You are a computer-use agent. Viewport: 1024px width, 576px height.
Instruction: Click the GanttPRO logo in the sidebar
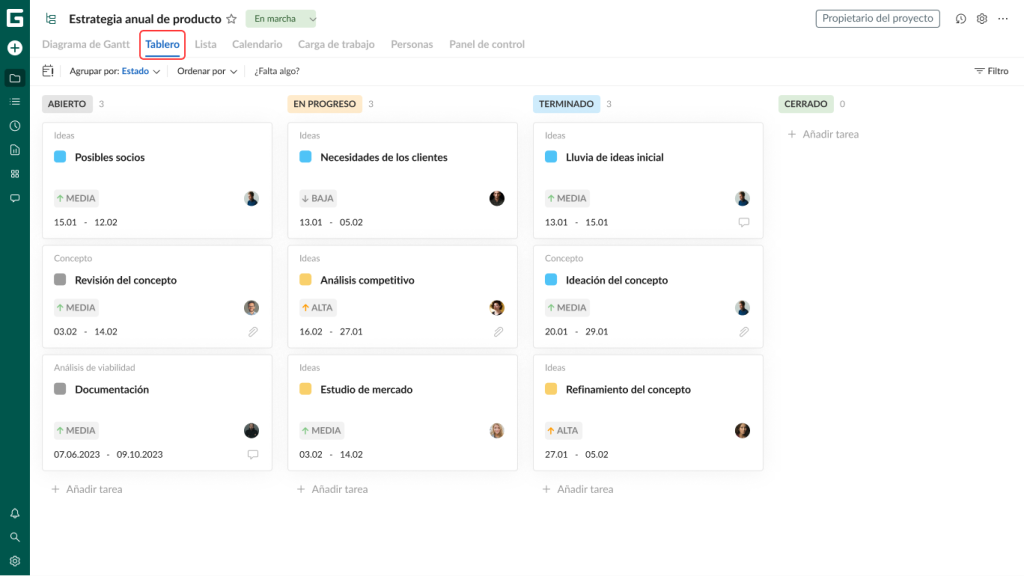(x=14, y=18)
